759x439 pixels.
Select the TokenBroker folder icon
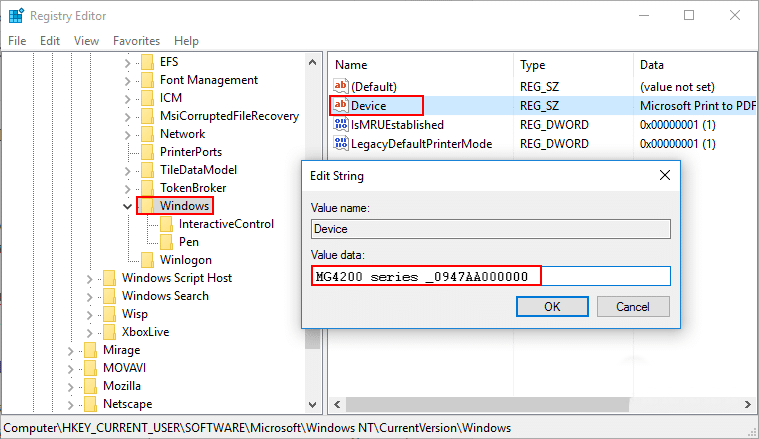148,188
